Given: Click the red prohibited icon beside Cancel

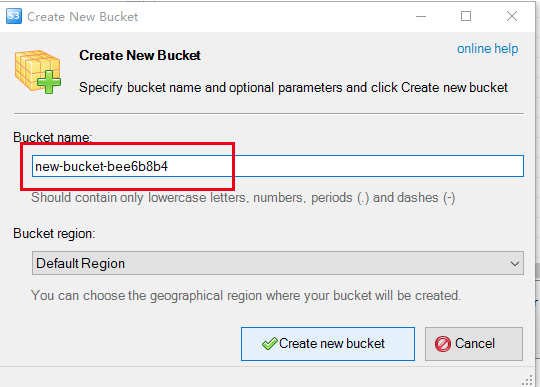Looking at the screenshot, I should pyautogui.click(x=443, y=344).
